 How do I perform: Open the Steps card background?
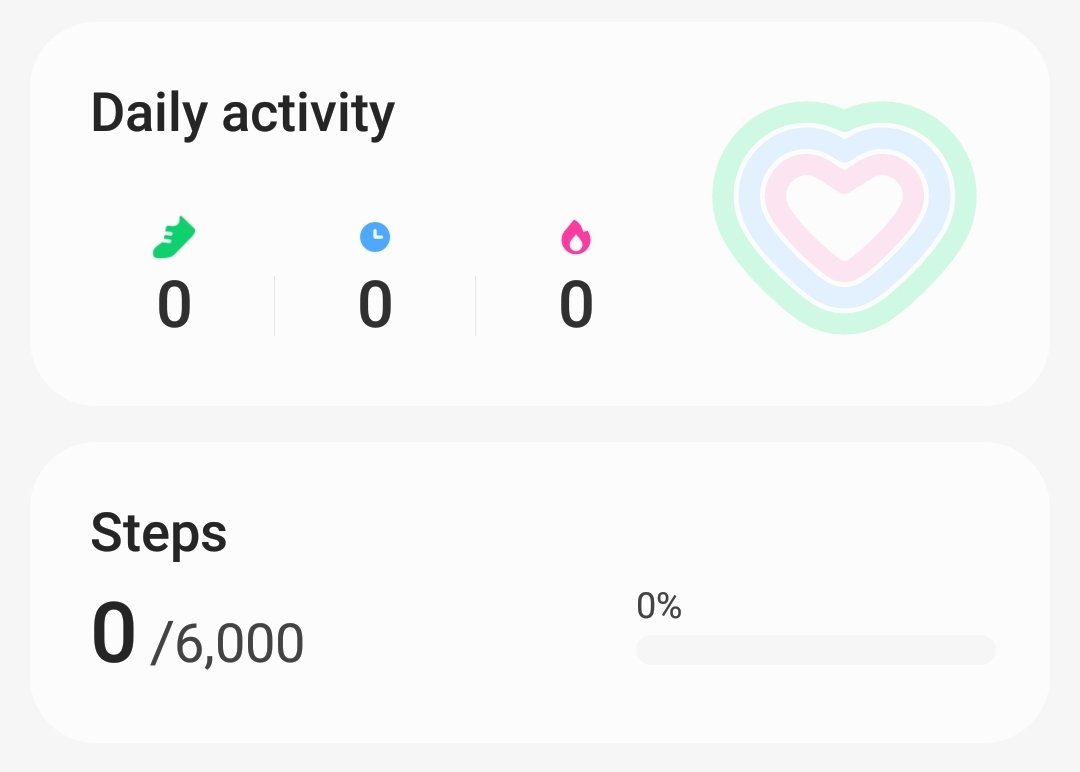(540, 592)
